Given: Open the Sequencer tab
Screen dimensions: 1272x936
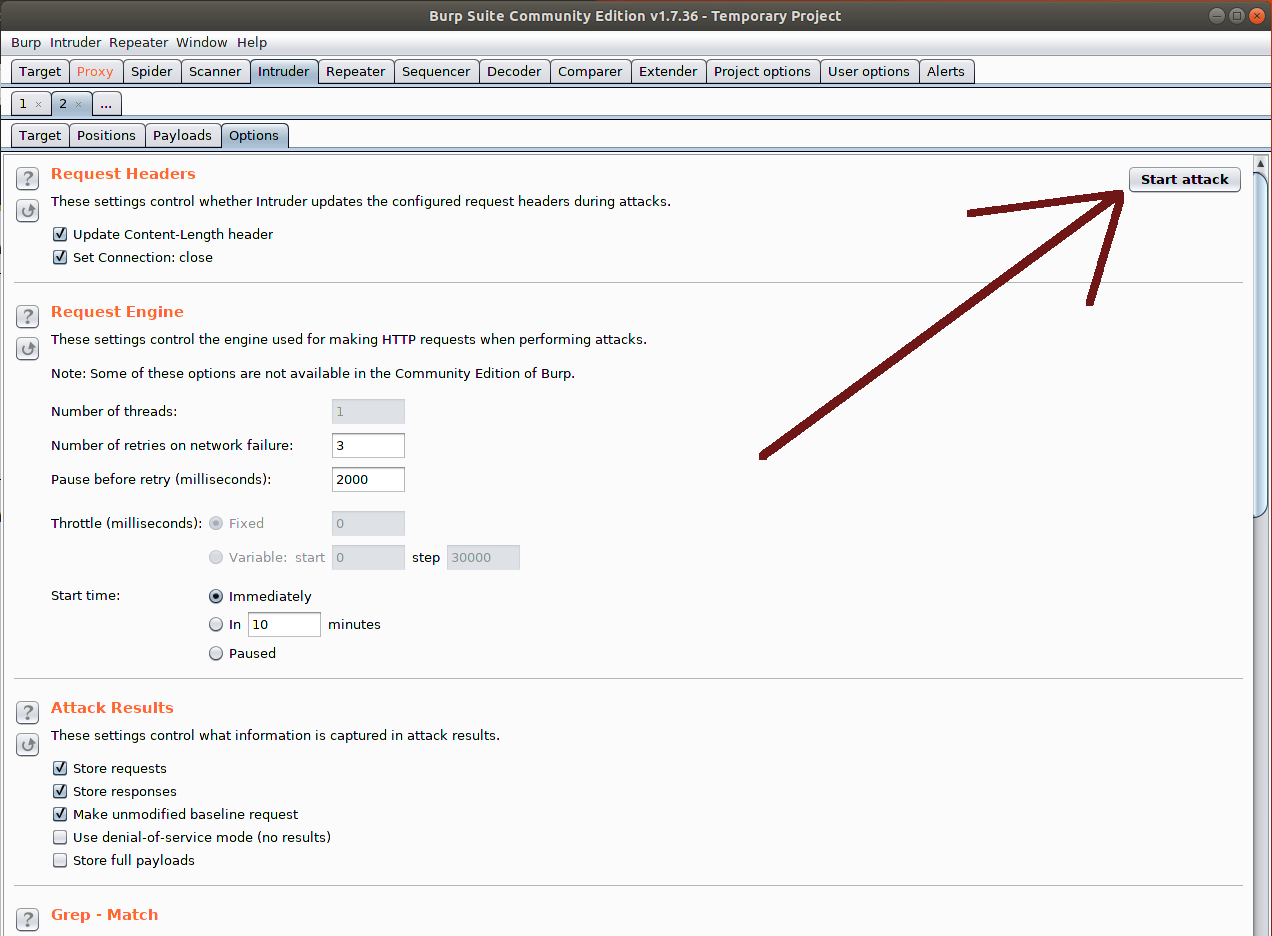Looking at the screenshot, I should click(x=436, y=71).
